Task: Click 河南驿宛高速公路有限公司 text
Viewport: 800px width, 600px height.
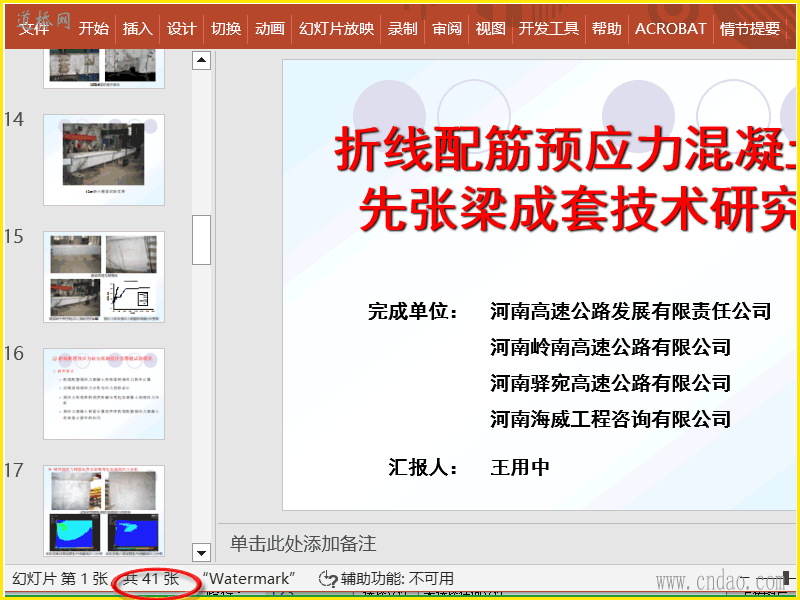Action: pos(610,383)
